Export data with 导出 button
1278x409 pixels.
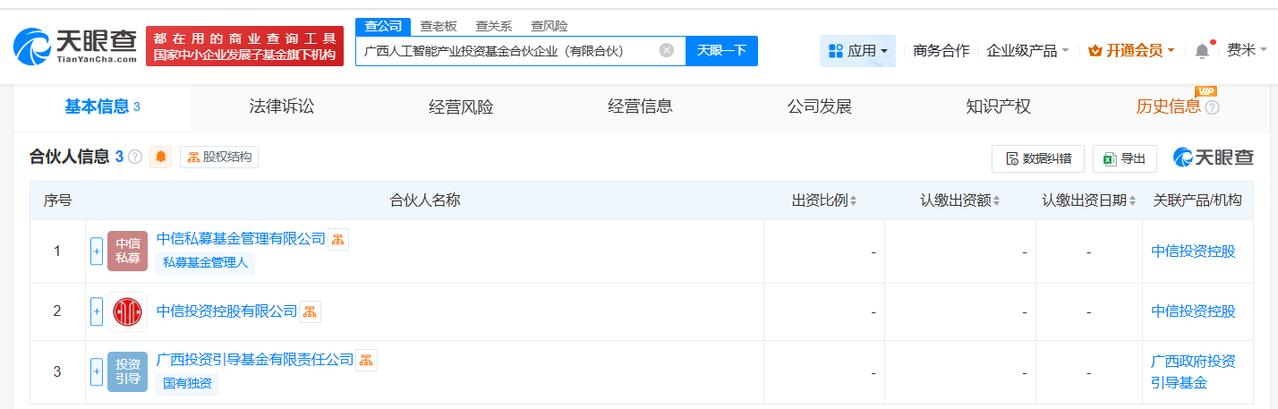1125,158
